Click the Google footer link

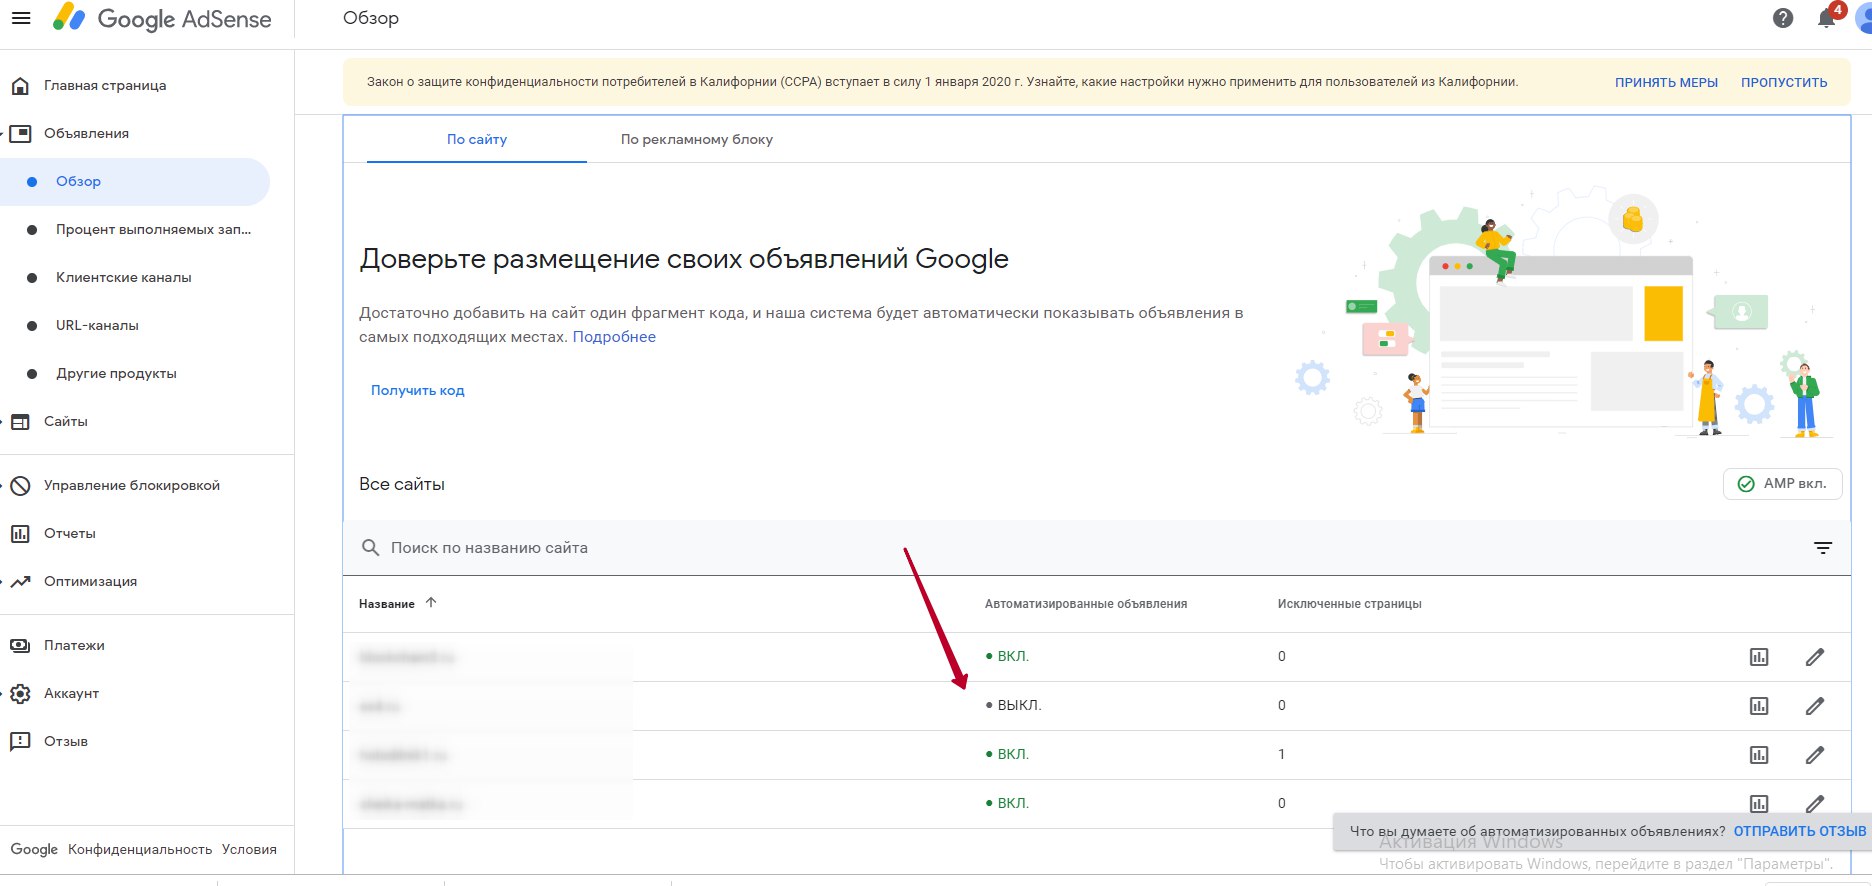(34, 850)
